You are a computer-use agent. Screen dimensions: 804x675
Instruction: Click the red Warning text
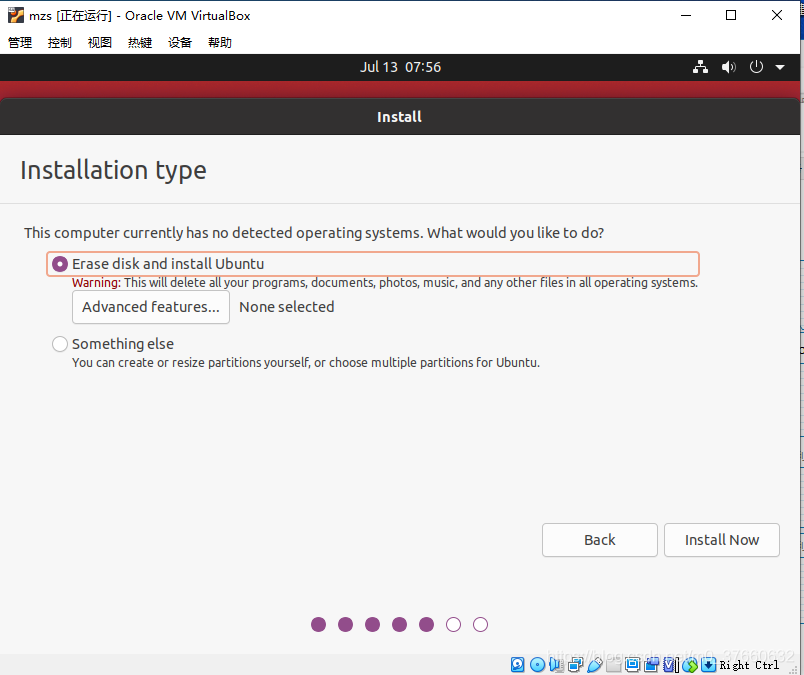click(x=96, y=283)
